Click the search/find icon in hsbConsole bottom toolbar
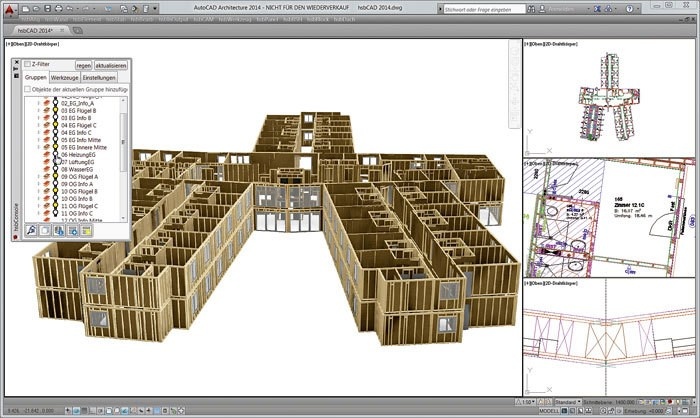The image size is (700, 418). point(32,230)
